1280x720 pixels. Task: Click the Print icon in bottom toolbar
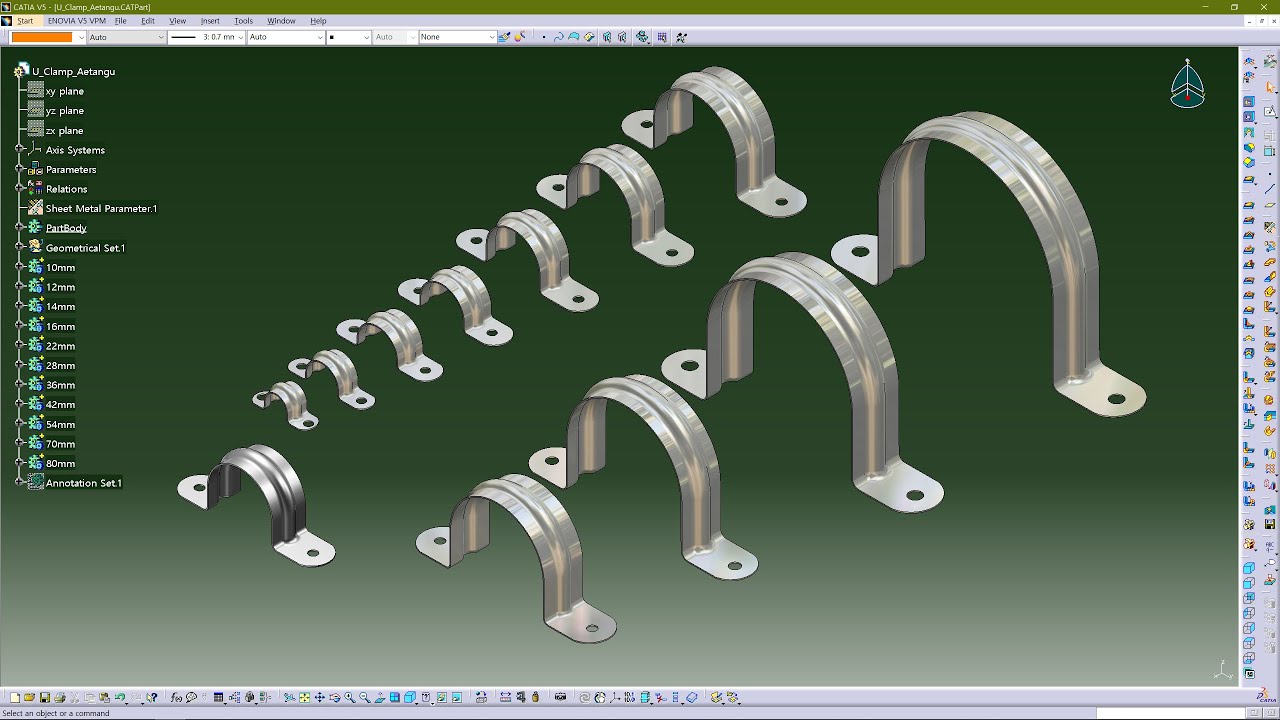60,697
